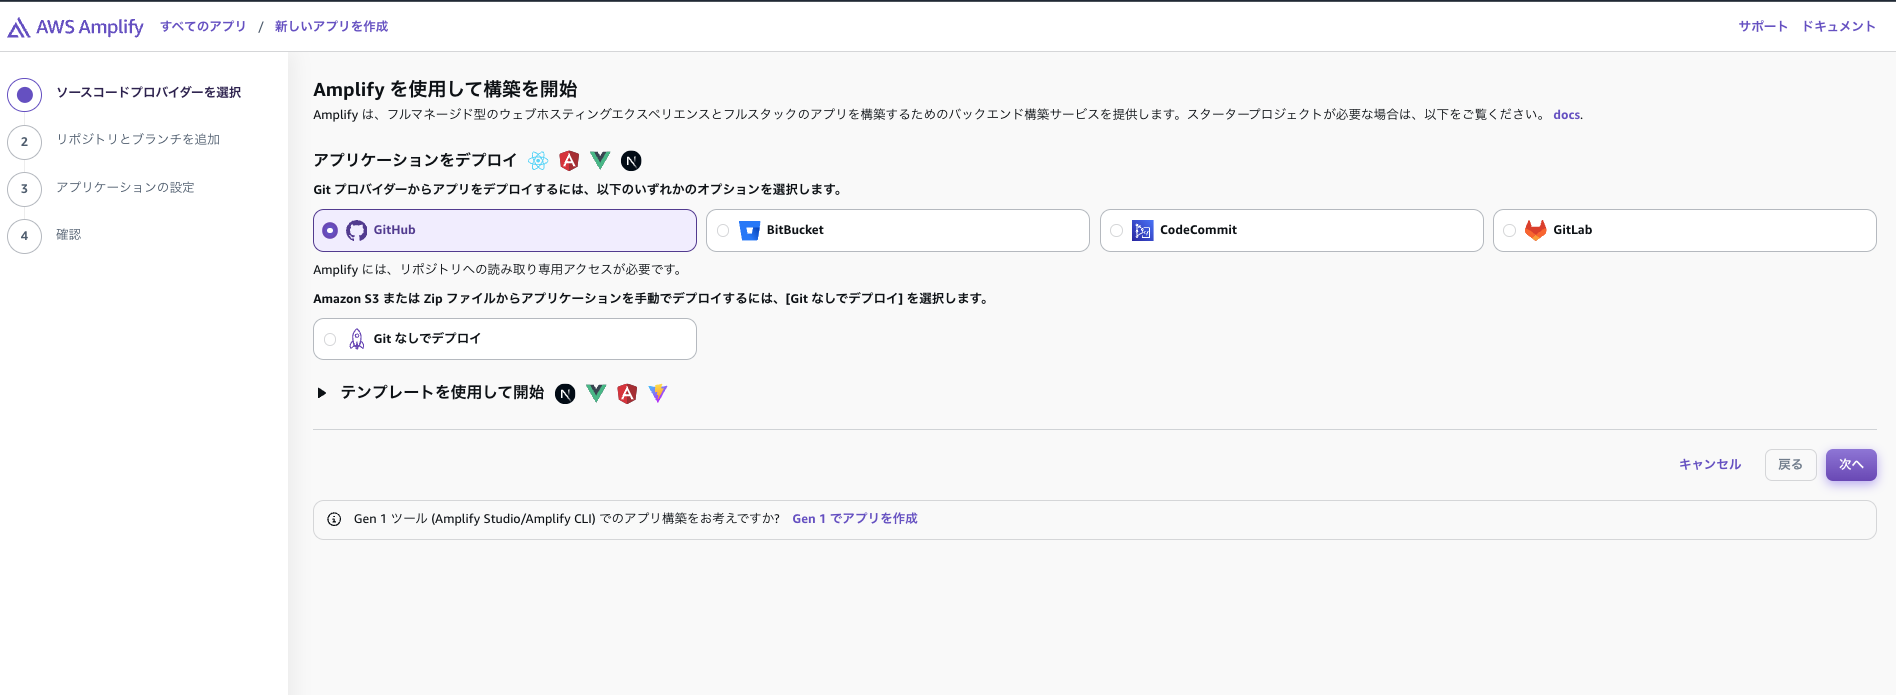Click the 戻る button
Viewport: 1896px width, 695px height.
point(1791,465)
